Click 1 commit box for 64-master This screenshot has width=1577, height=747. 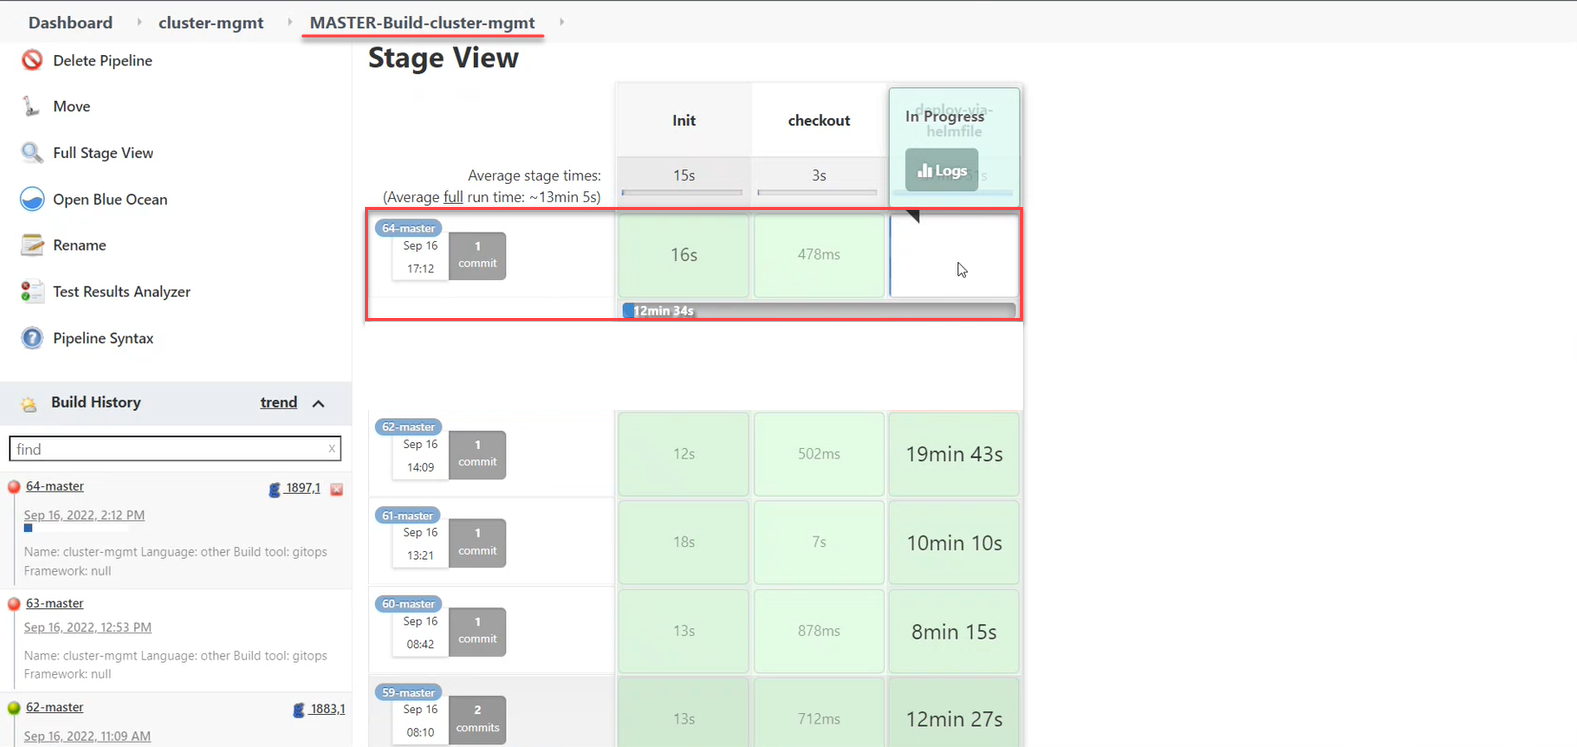(x=477, y=255)
